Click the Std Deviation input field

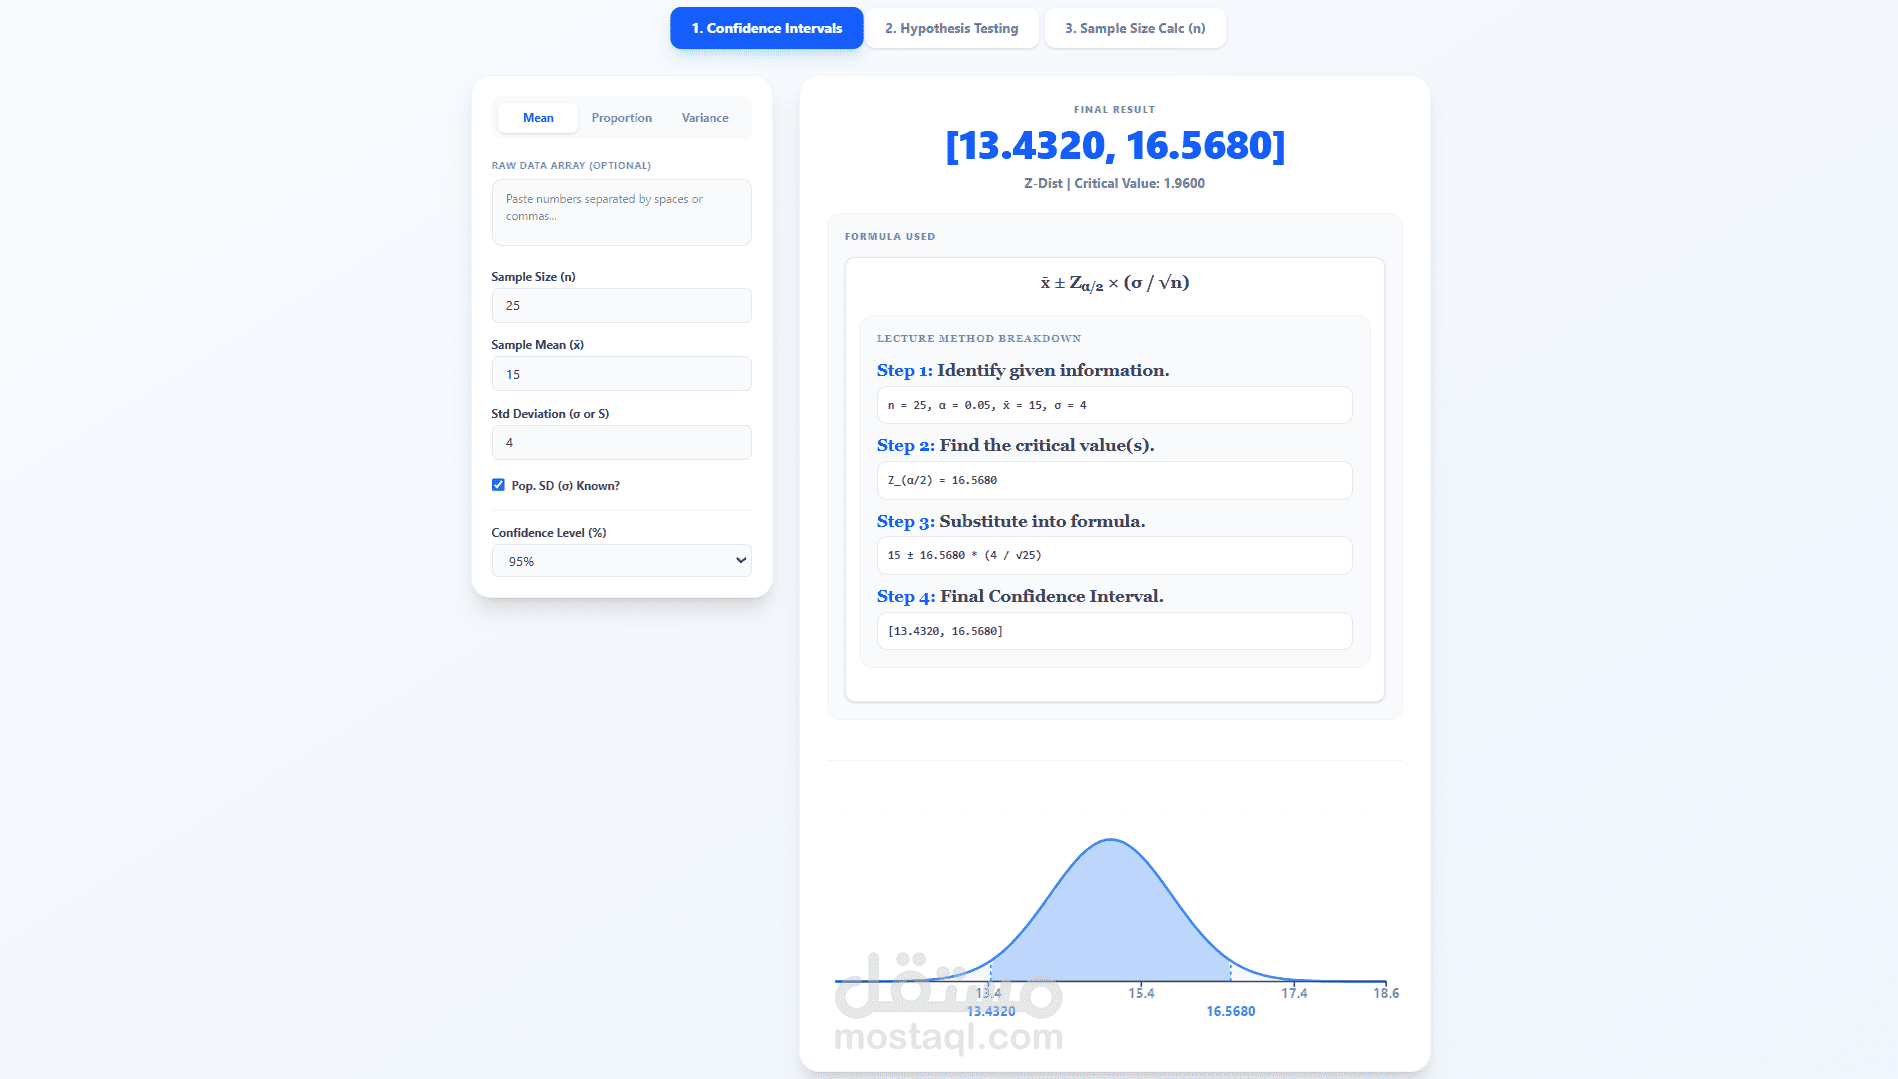click(x=622, y=443)
